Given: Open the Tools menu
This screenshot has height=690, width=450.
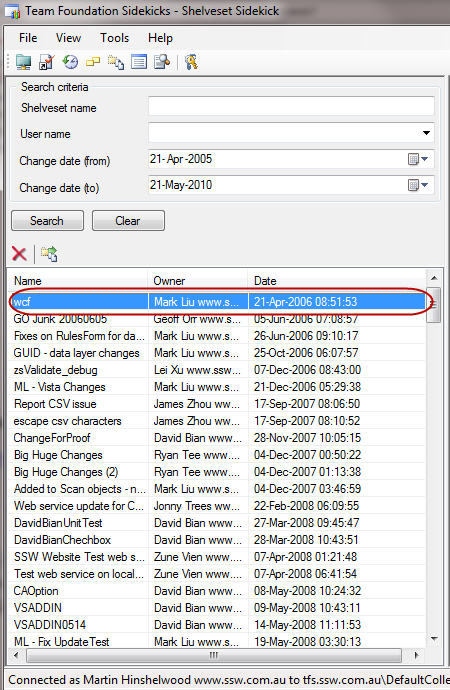Looking at the screenshot, I should [114, 38].
